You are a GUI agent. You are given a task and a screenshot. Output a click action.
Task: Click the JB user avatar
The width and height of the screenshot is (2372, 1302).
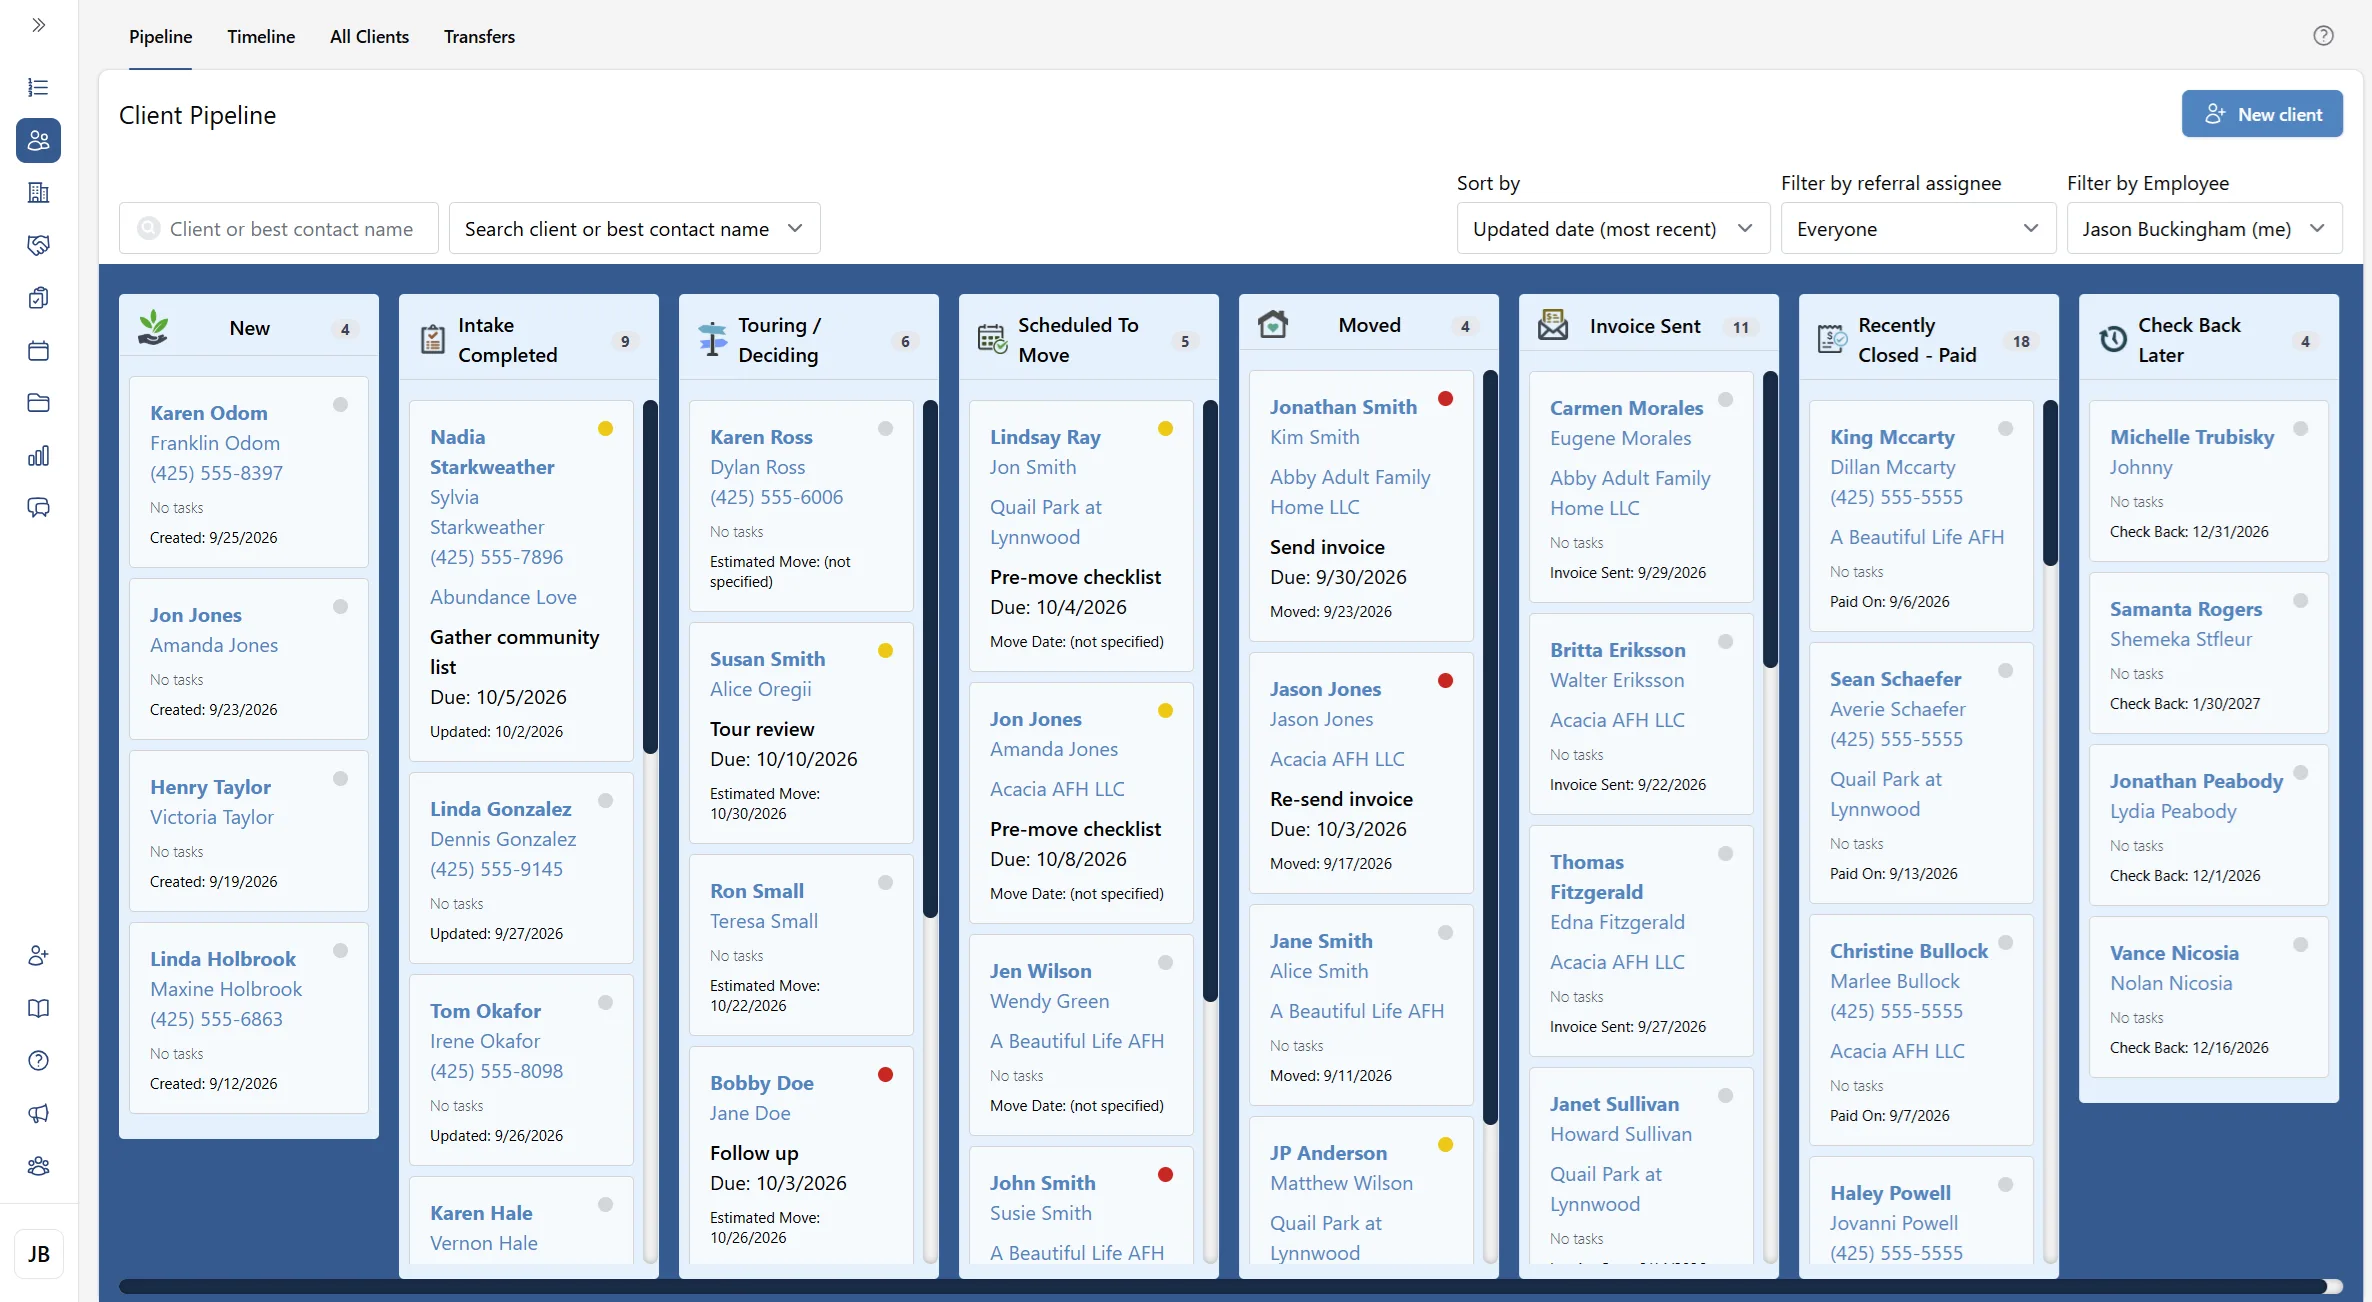(x=39, y=1254)
